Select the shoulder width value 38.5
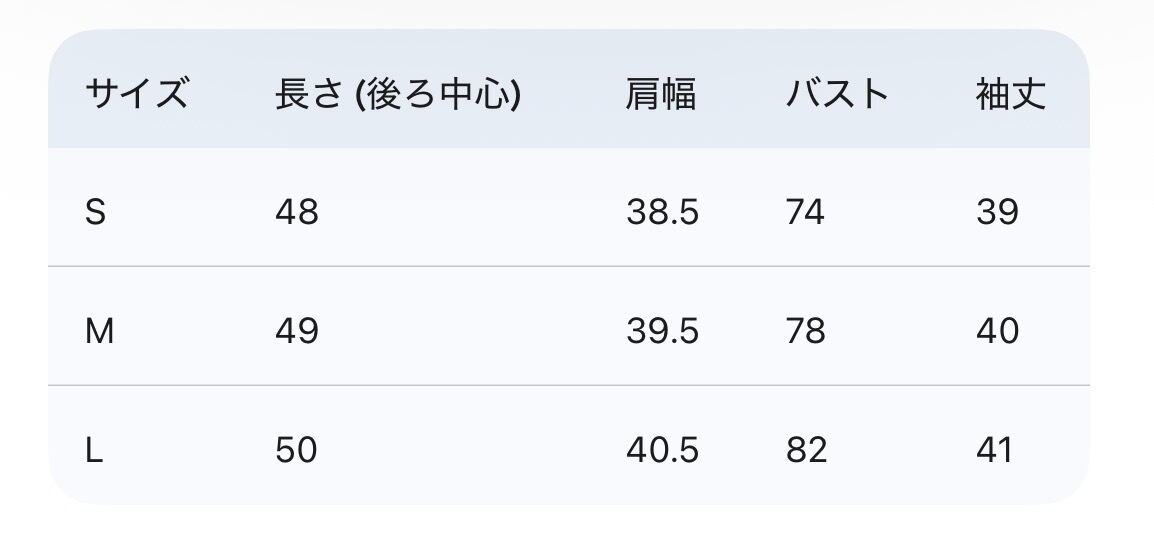The width and height of the screenshot is (1154, 539). pyautogui.click(x=662, y=212)
